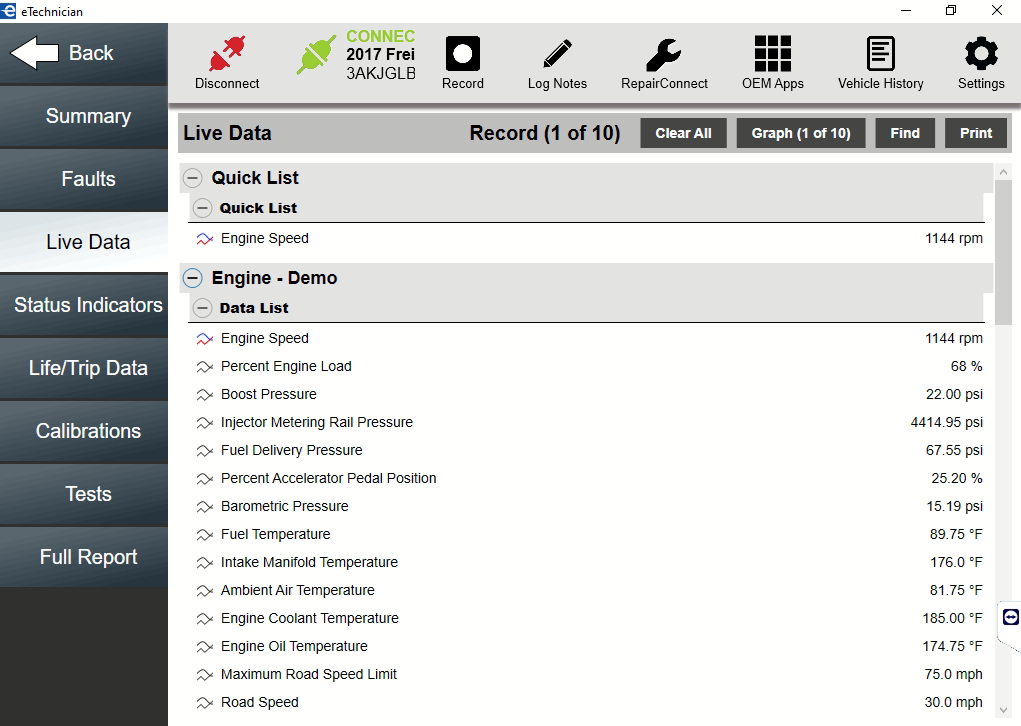Enable graphing for Boost Pressure
The height and width of the screenshot is (726, 1021).
point(203,394)
